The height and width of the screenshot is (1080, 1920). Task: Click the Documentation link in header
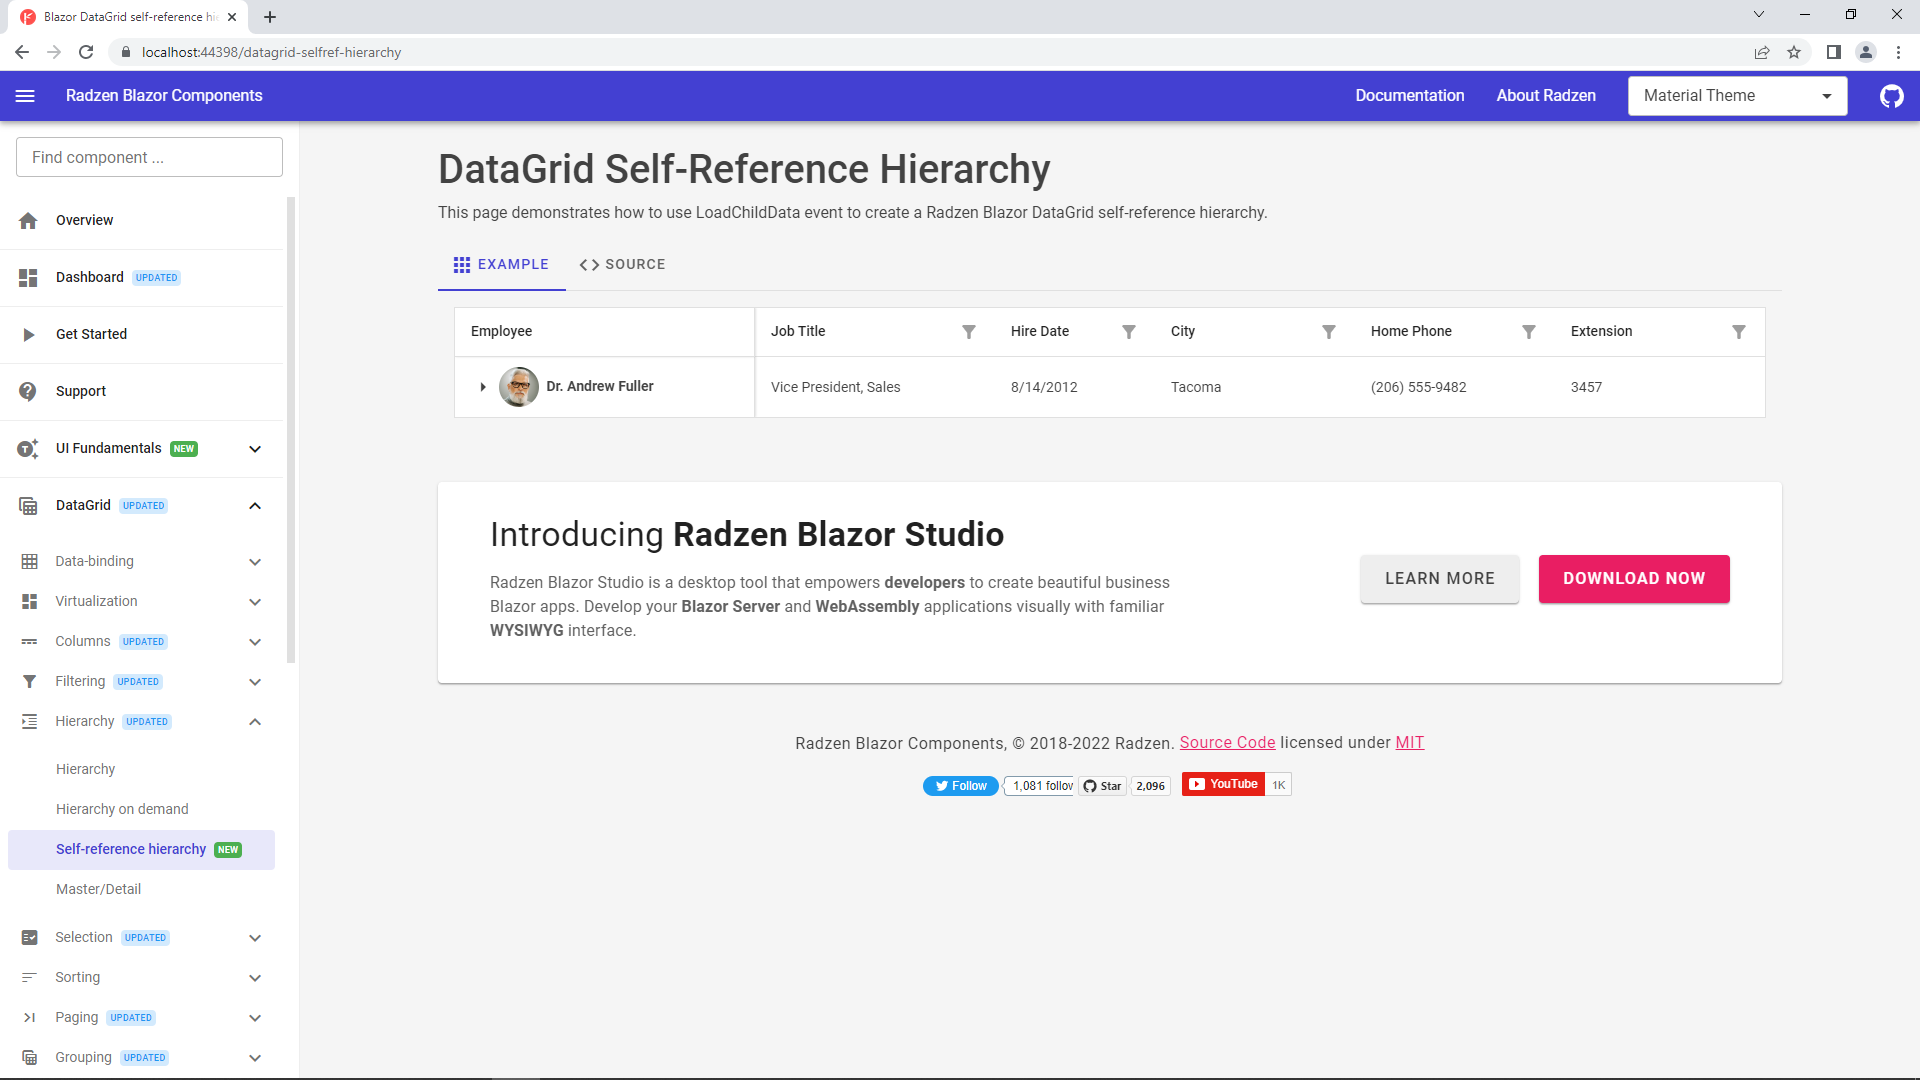coord(1409,96)
